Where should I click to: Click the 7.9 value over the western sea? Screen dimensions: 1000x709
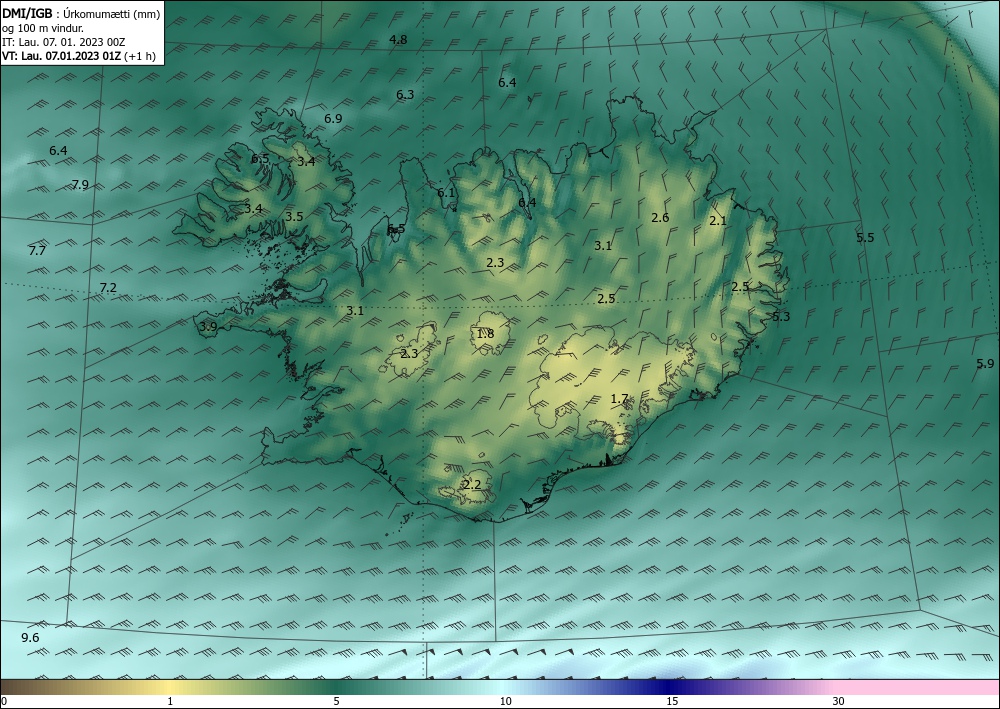[80, 185]
